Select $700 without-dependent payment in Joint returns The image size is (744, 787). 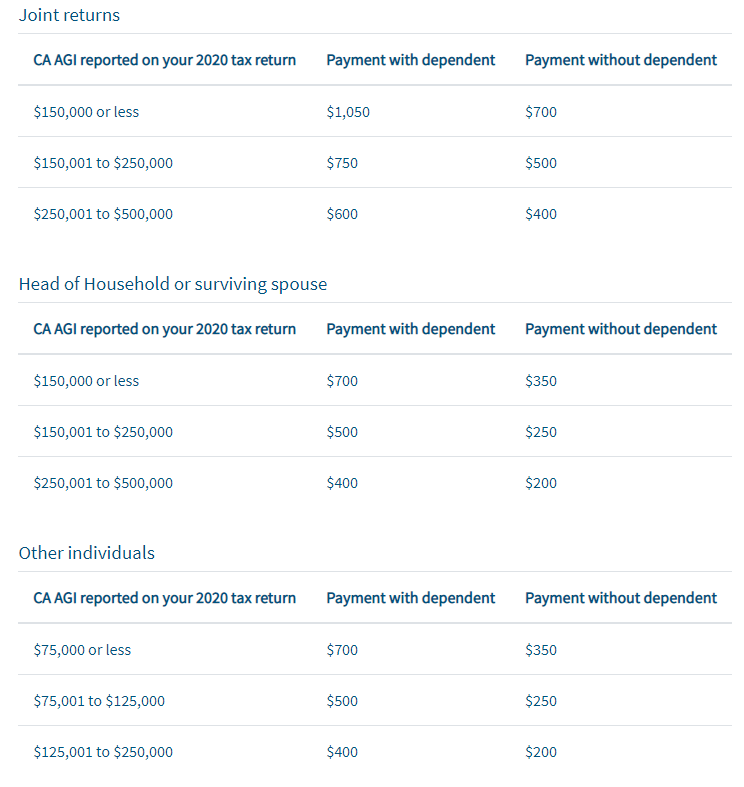(541, 112)
